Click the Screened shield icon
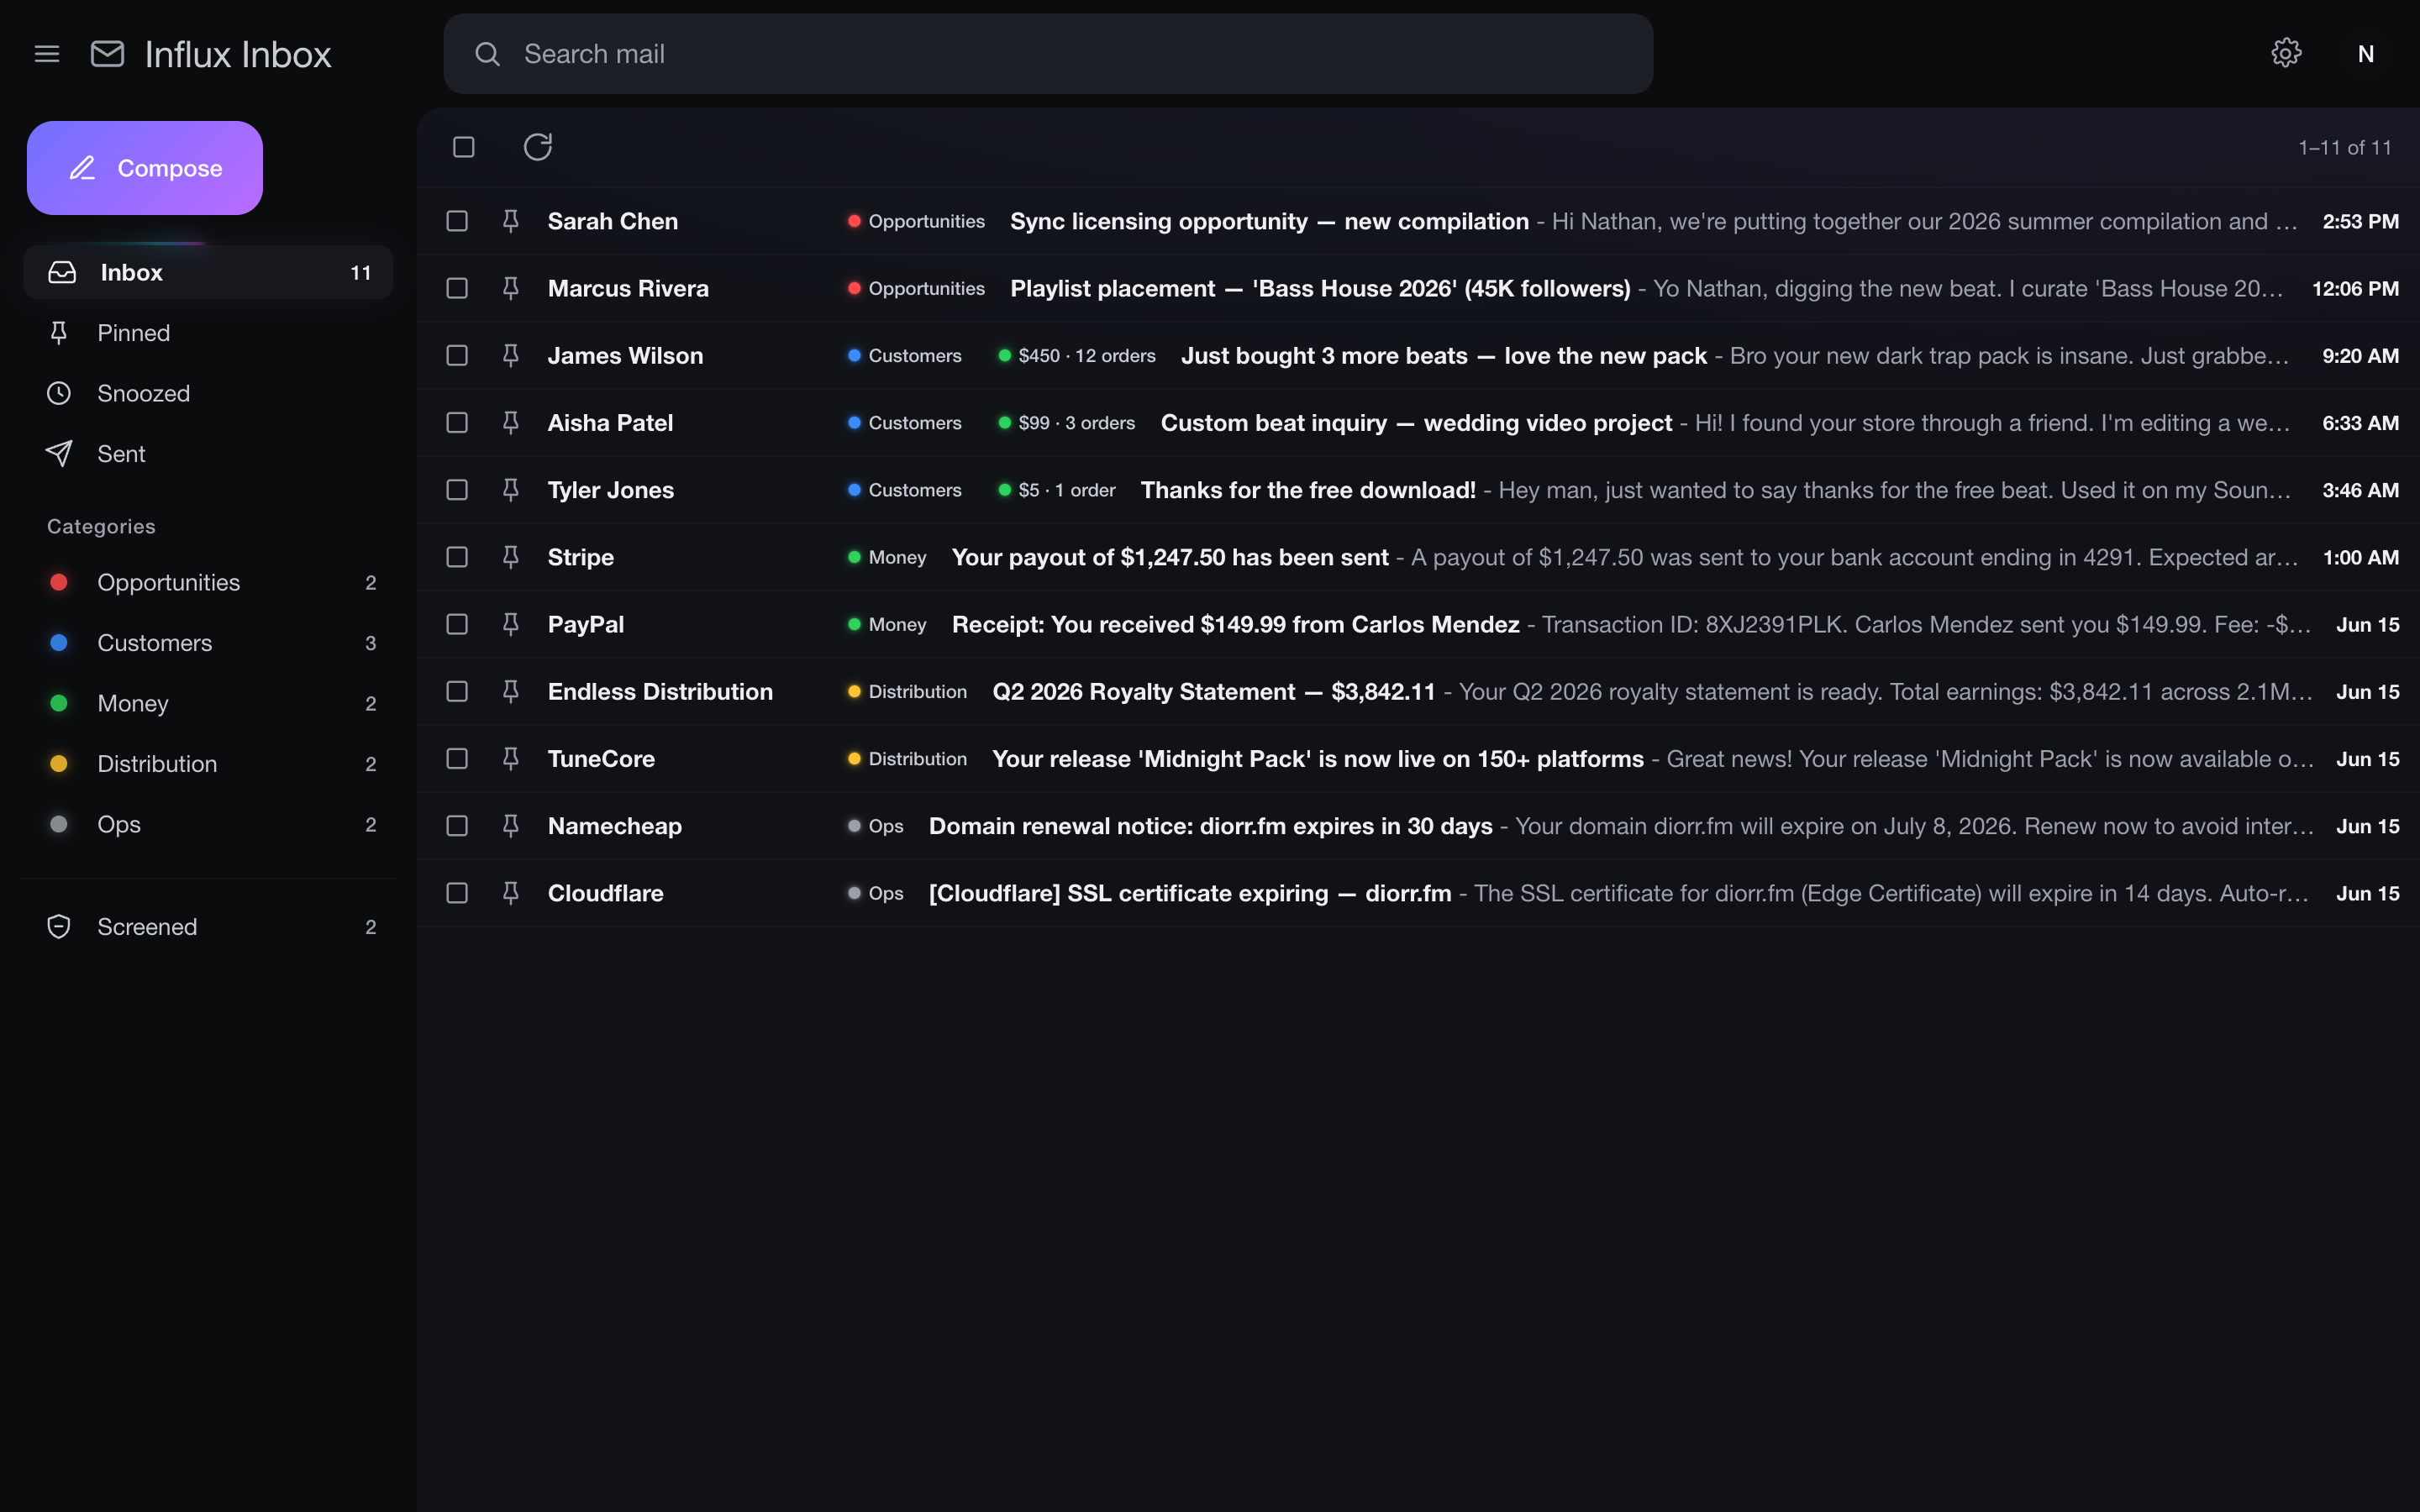This screenshot has height=1512, width=2420. pos(59,927)
